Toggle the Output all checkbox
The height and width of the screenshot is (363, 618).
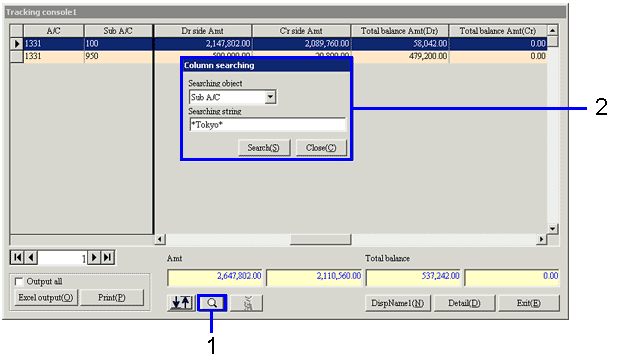tap(19, 281)
